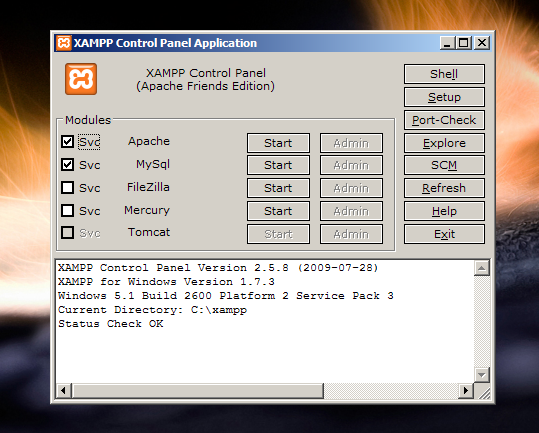This screenshot has height=433, width=539.
Task: Maximize the XAMPP Control Panel window
Action: 463,43
